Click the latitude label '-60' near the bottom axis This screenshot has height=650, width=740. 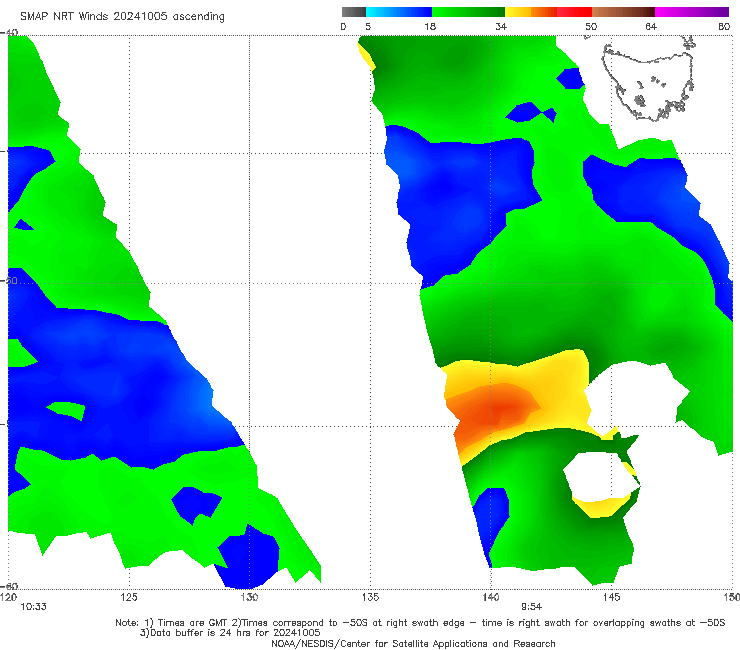point(10,586)
